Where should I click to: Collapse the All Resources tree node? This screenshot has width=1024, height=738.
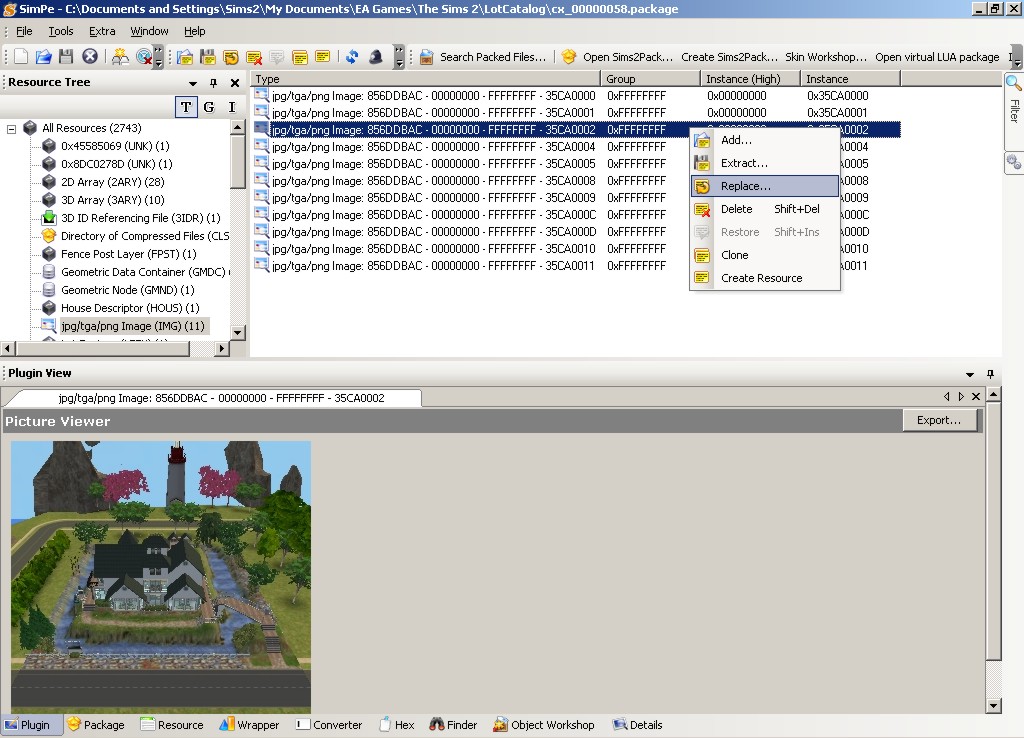[x=12, y=128]
